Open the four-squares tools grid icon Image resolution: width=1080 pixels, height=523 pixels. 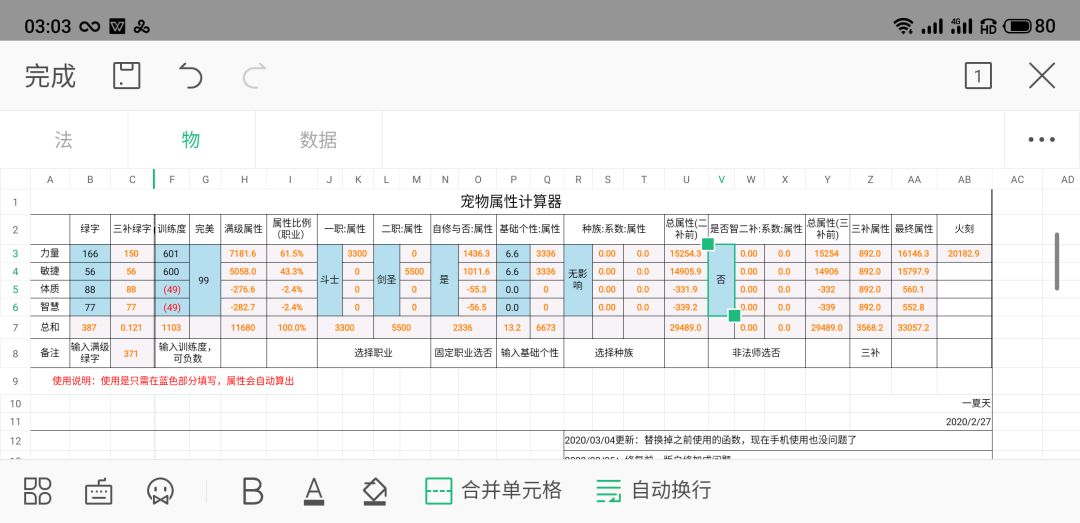click(x=38, y=491)
